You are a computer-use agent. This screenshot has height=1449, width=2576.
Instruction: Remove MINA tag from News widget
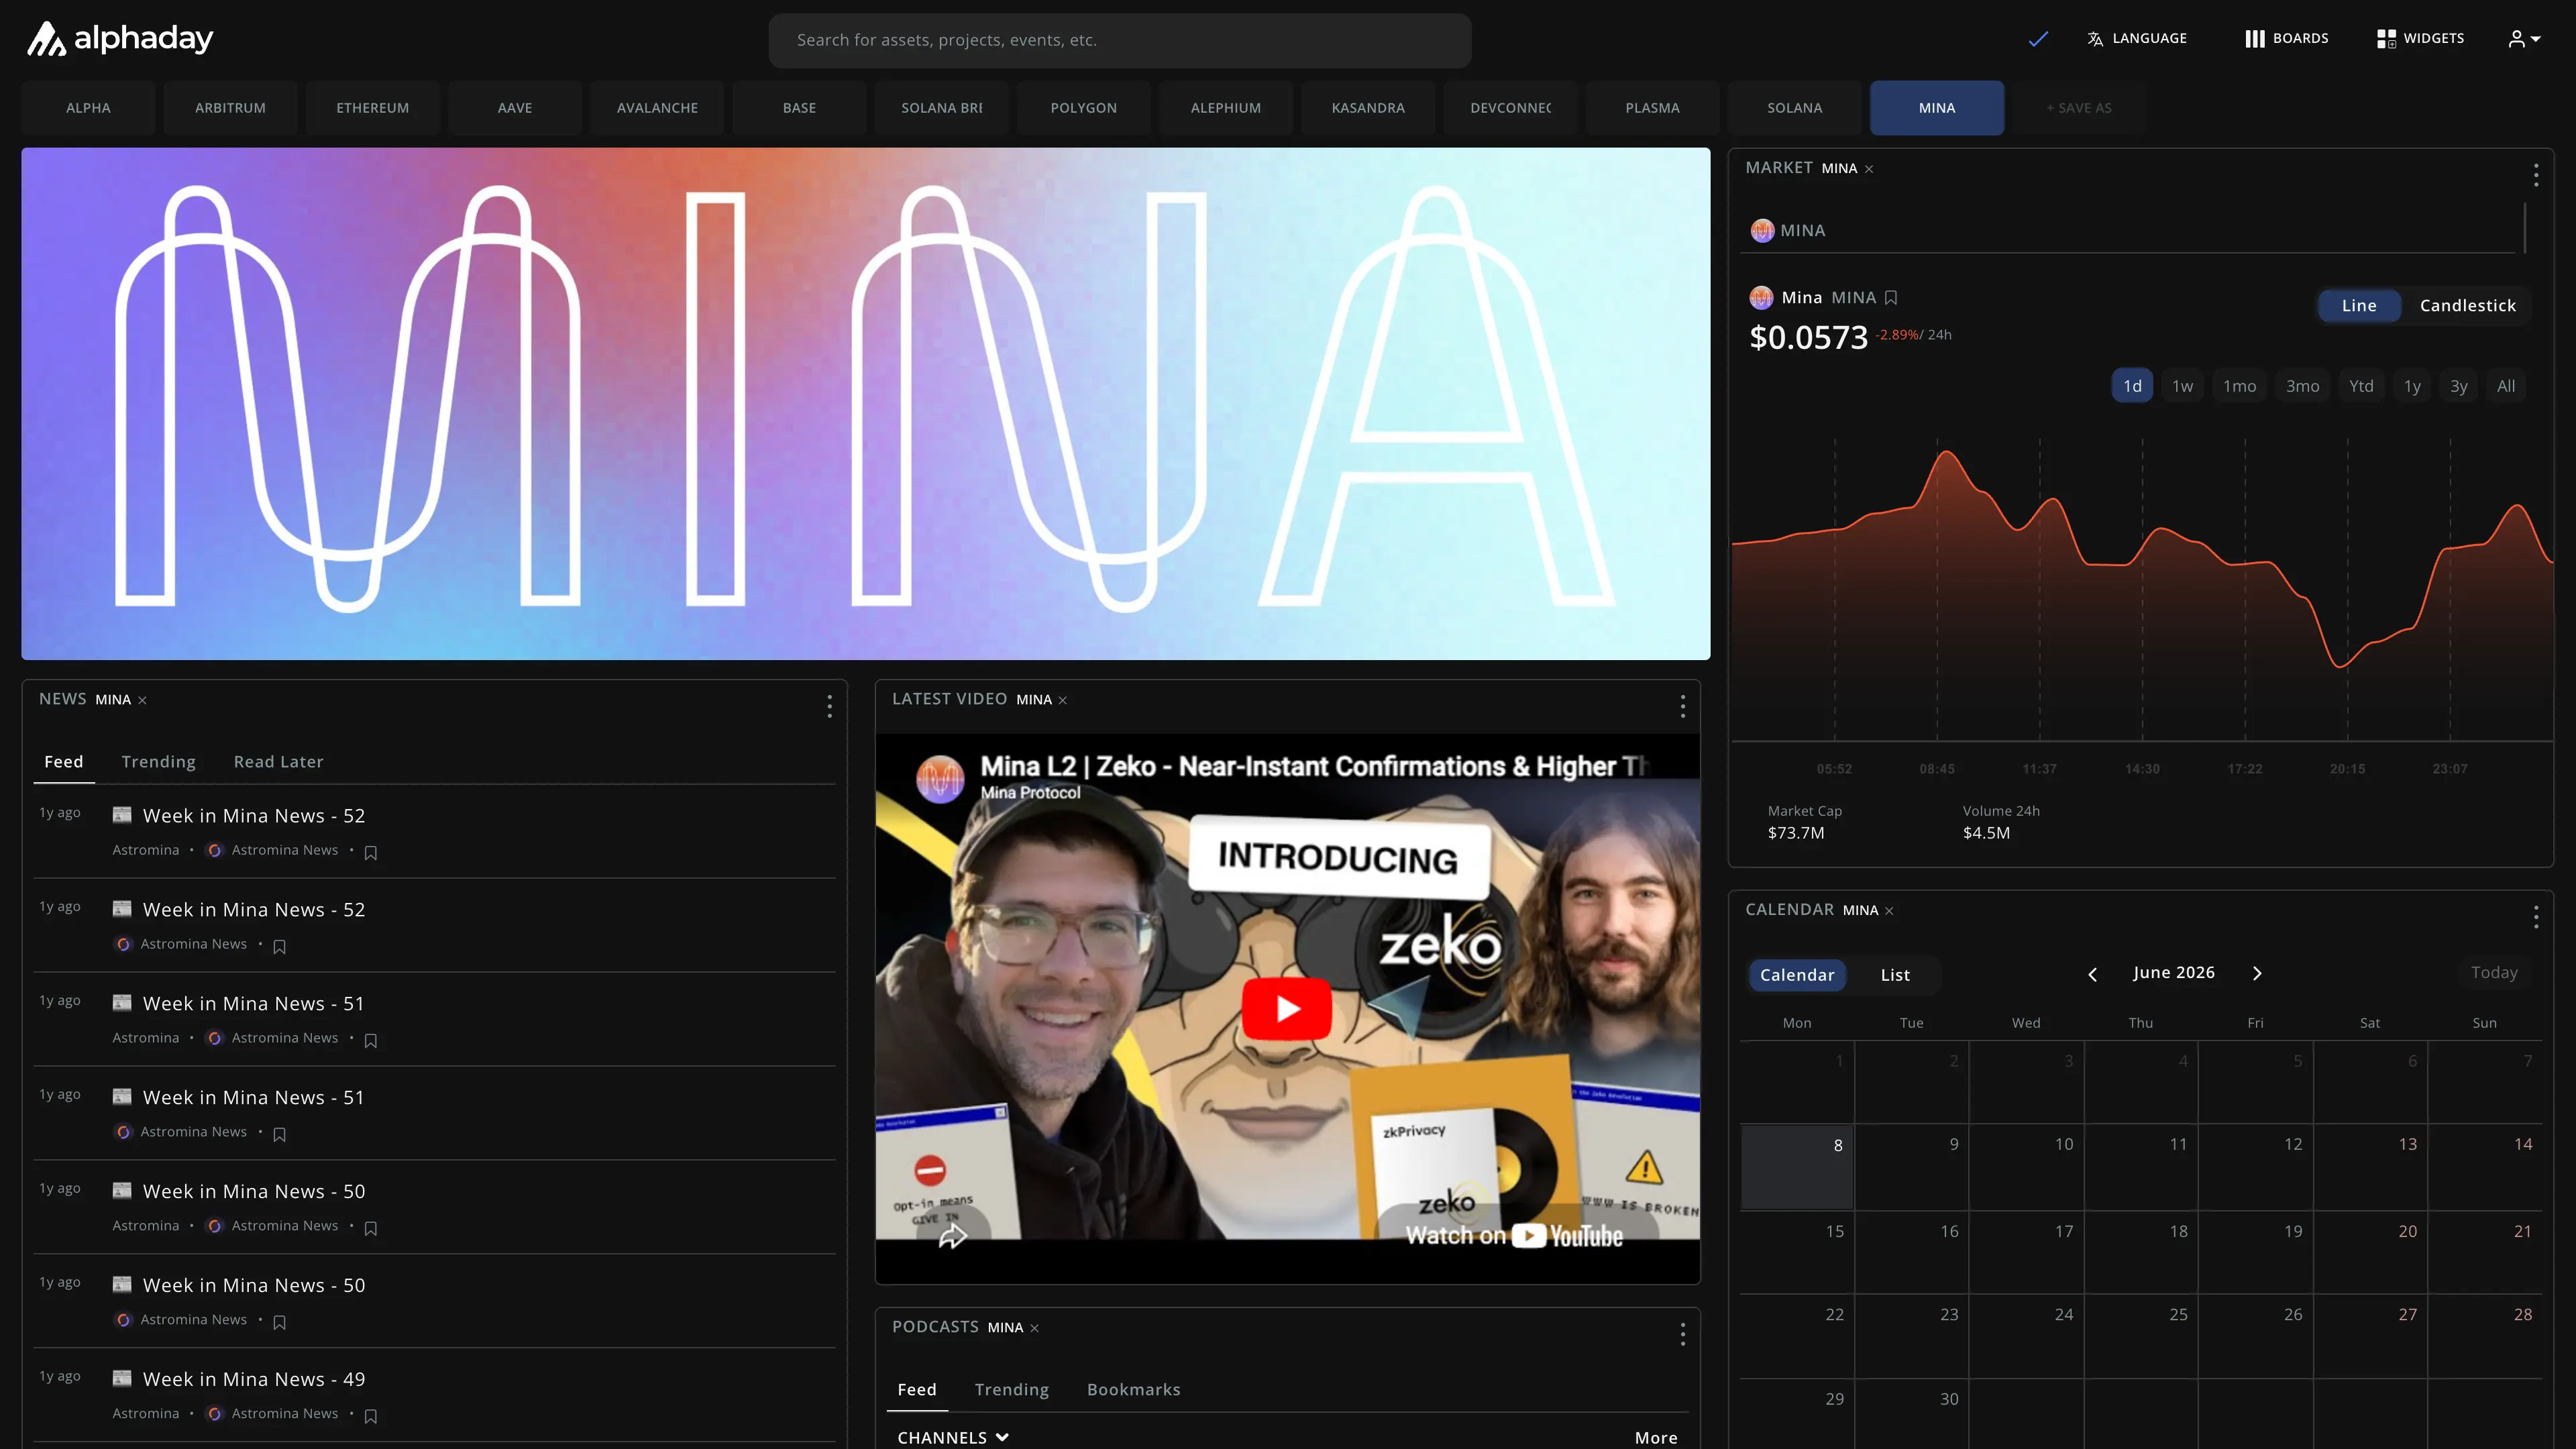click(x=142, y=700)
